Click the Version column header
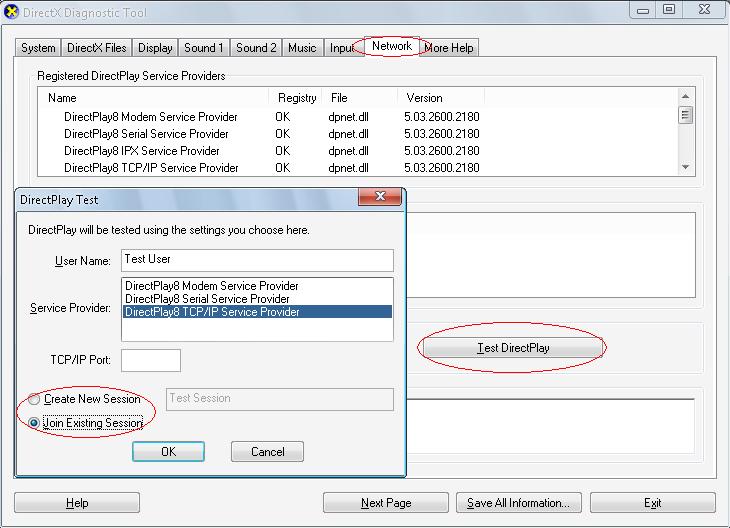 [x=441, y=98]
